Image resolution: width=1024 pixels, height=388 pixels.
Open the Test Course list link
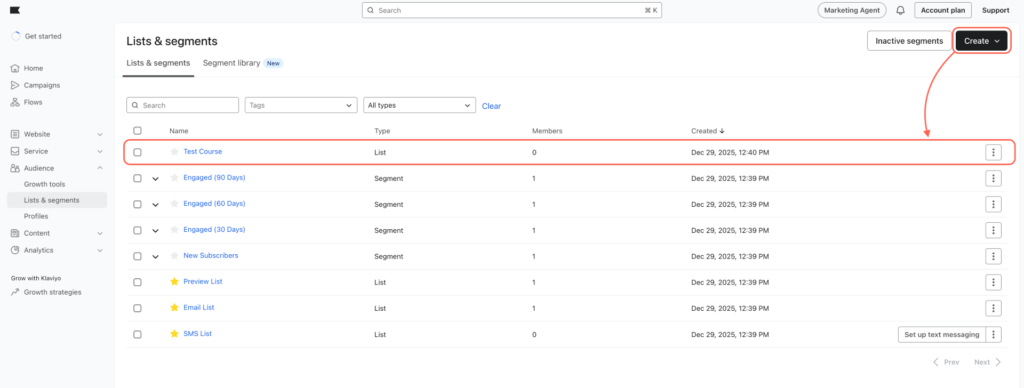coord(202,152)
